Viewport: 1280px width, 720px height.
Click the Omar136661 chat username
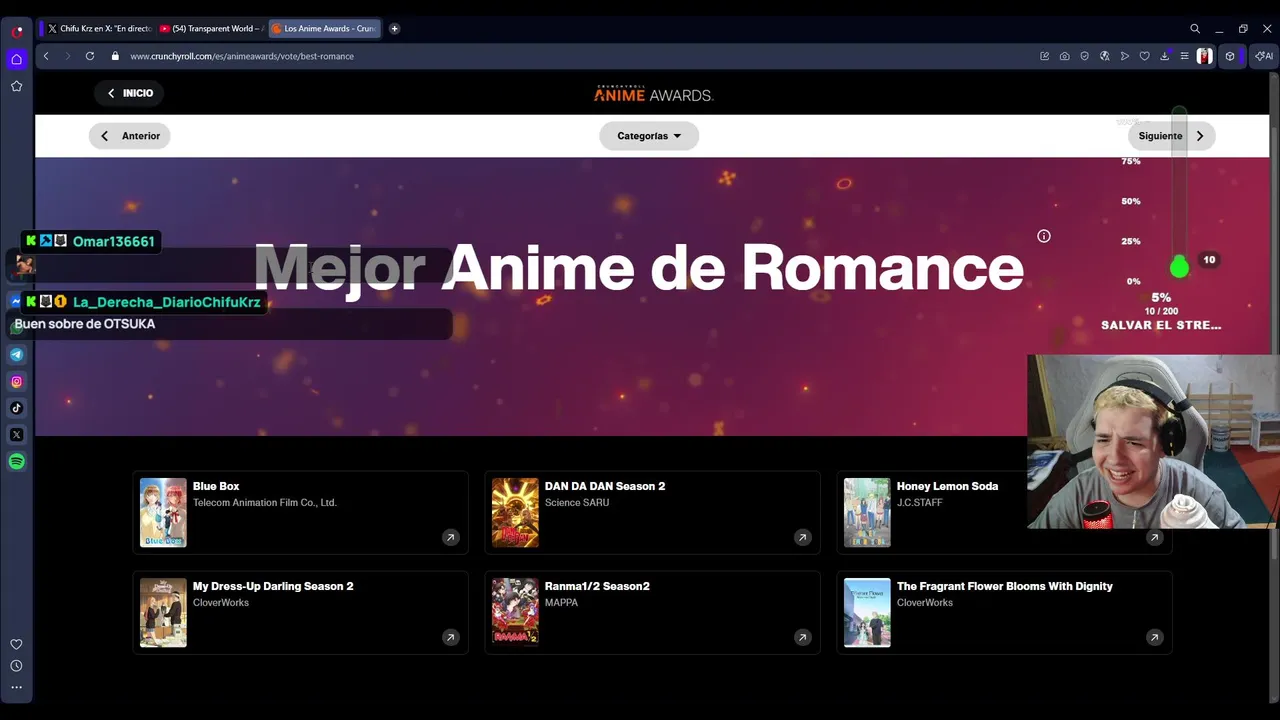point(114,241)
